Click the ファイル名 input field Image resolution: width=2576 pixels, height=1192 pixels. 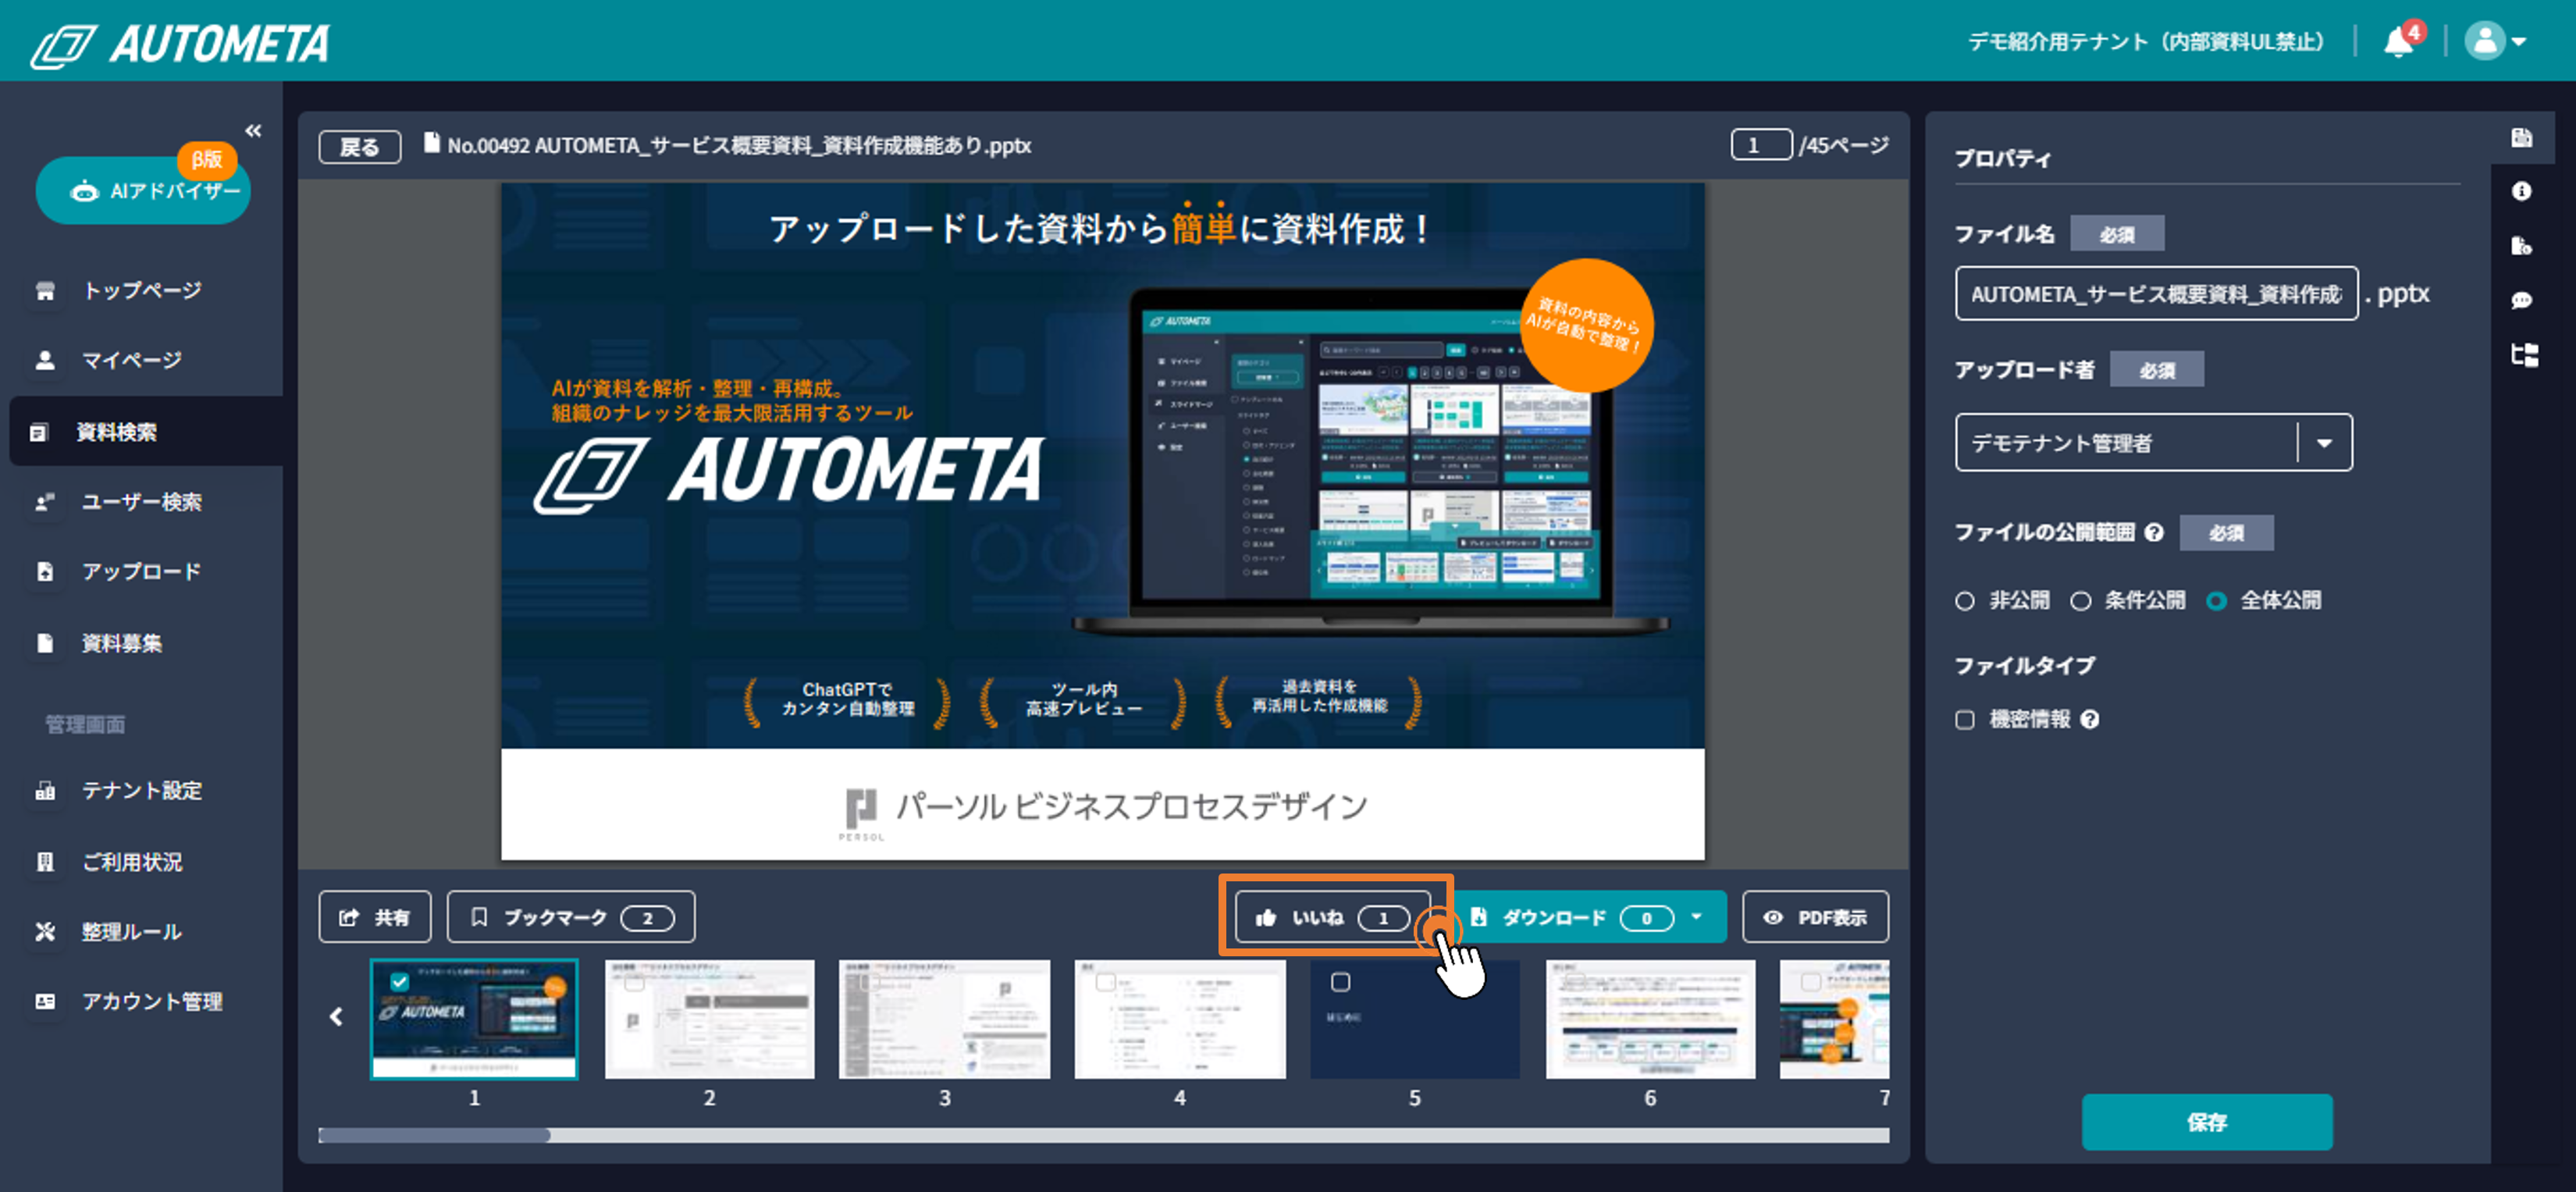2156,294
